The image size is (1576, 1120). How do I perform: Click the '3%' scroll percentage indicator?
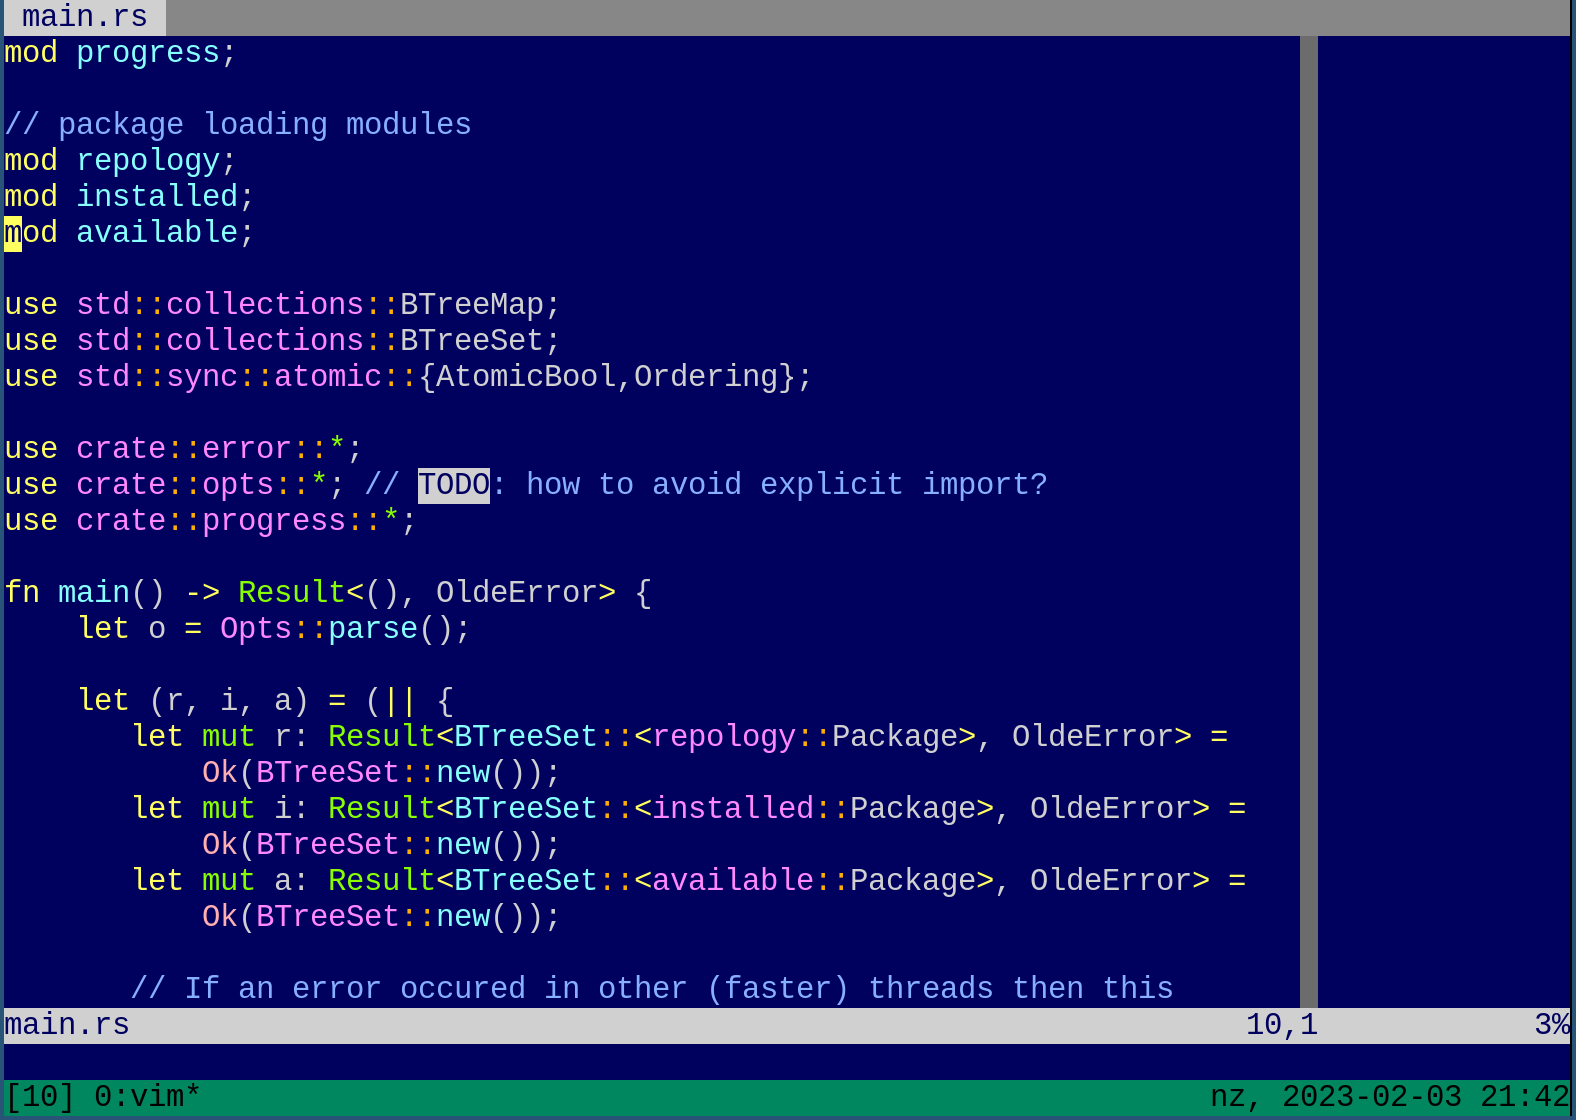pos(1552,1025)
